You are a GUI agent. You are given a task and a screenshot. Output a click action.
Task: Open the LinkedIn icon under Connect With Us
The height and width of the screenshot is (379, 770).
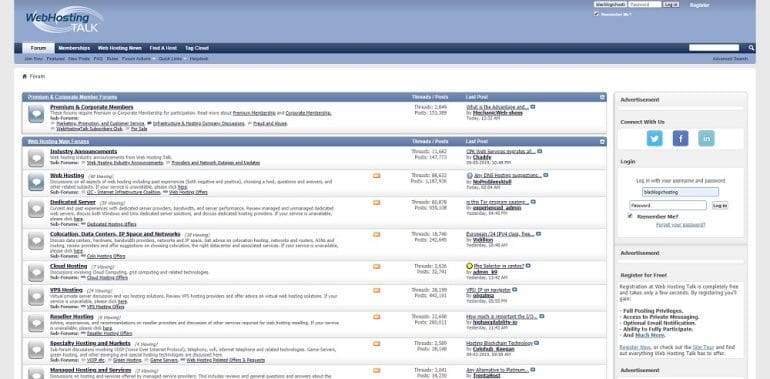[706, 138]
